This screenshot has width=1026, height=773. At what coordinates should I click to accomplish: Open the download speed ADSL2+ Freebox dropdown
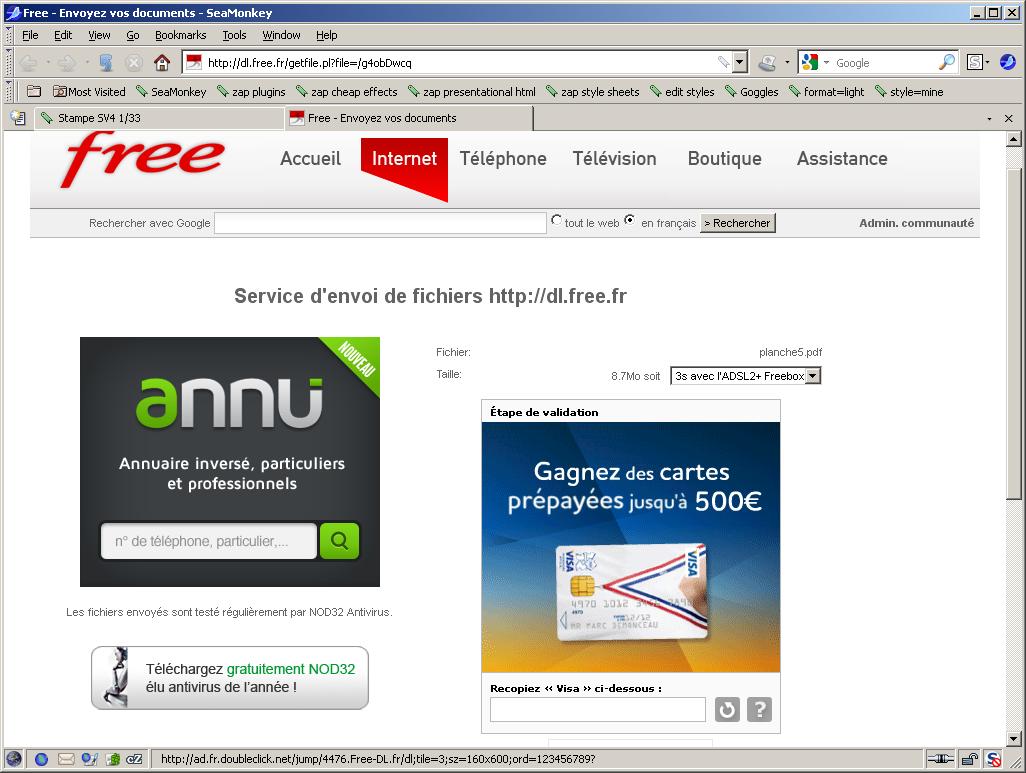[745, 376]
